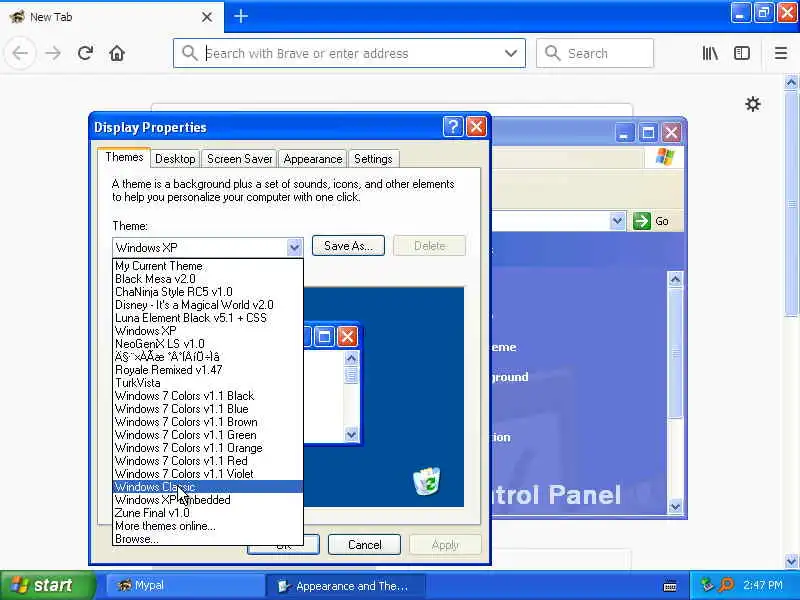Open the browser home page
The image size is (800, 600).
tap(117, 53)
